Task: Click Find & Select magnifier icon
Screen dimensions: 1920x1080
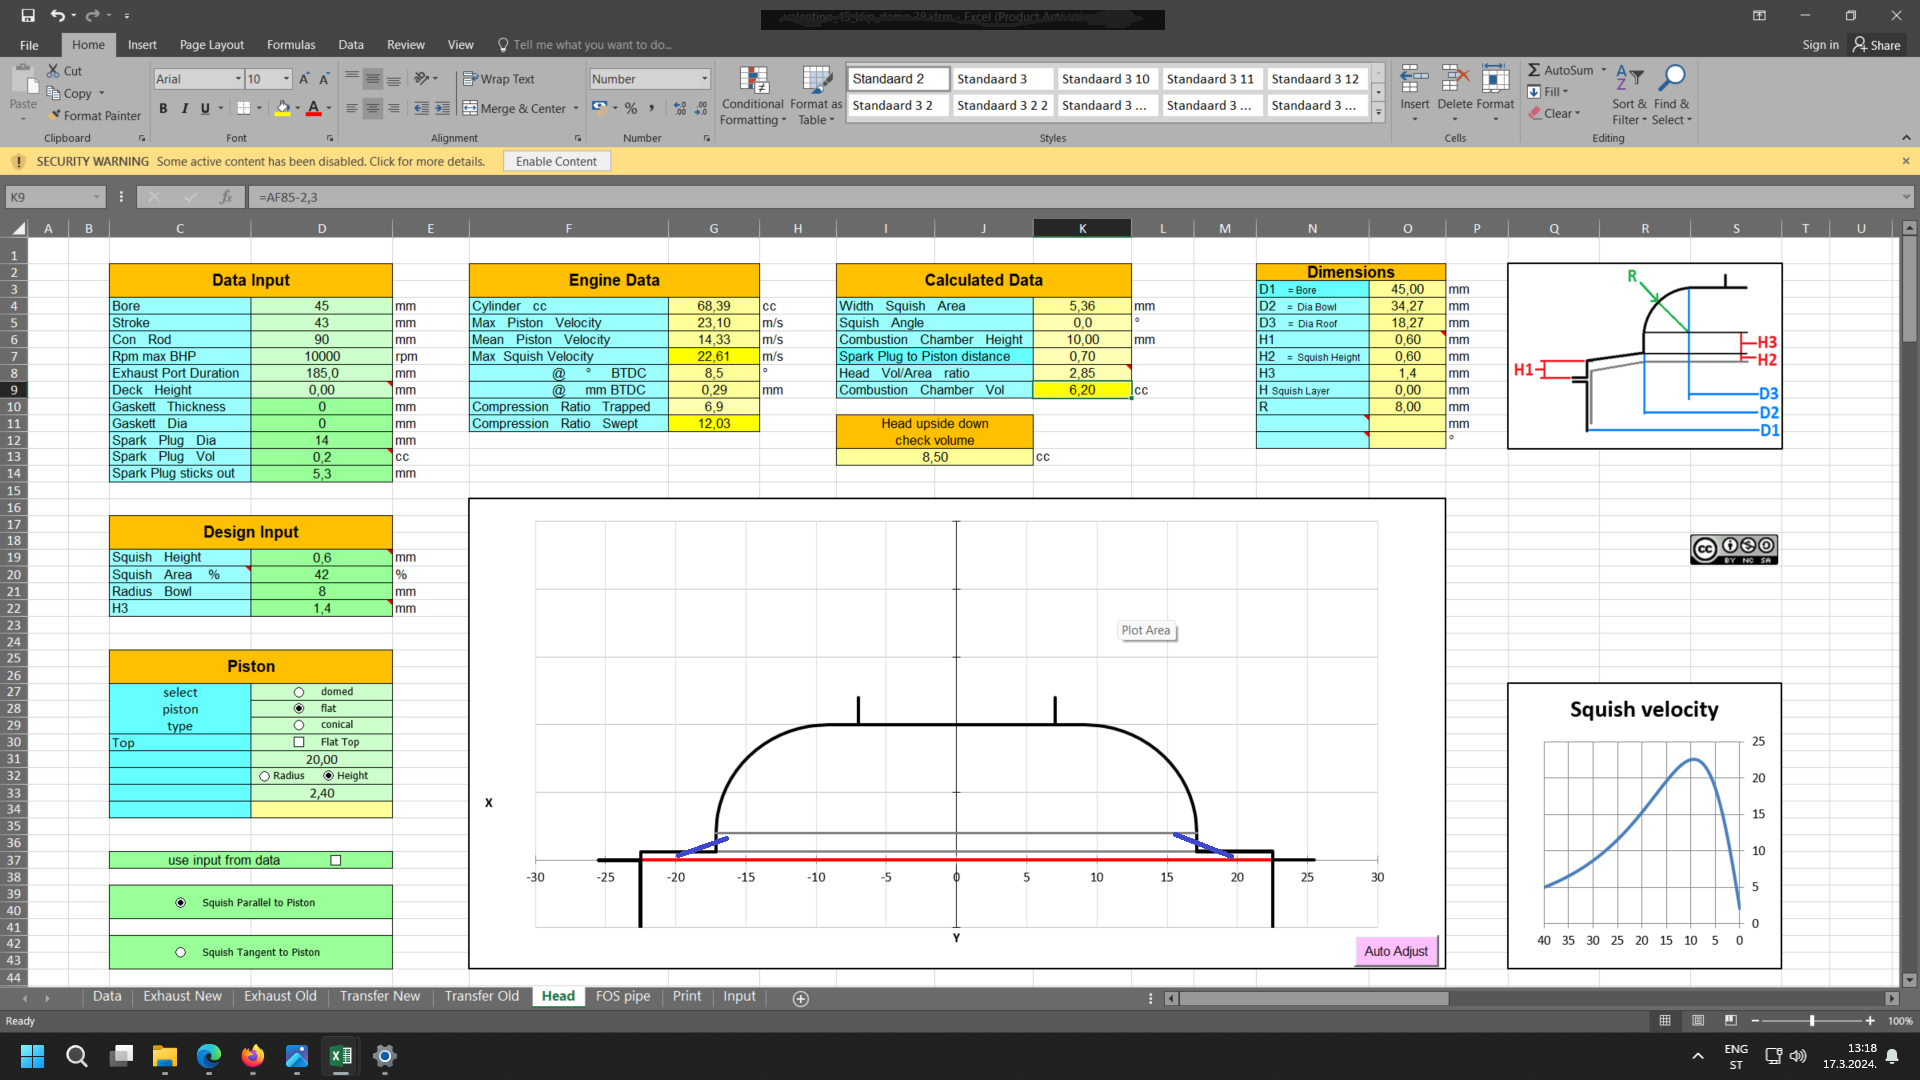Action: [1671, 78]
